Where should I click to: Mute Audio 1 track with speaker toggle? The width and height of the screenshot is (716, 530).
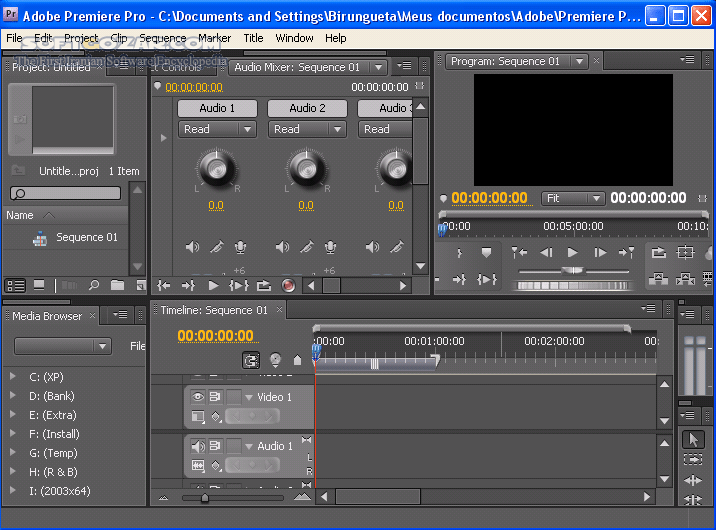[197, 446]
